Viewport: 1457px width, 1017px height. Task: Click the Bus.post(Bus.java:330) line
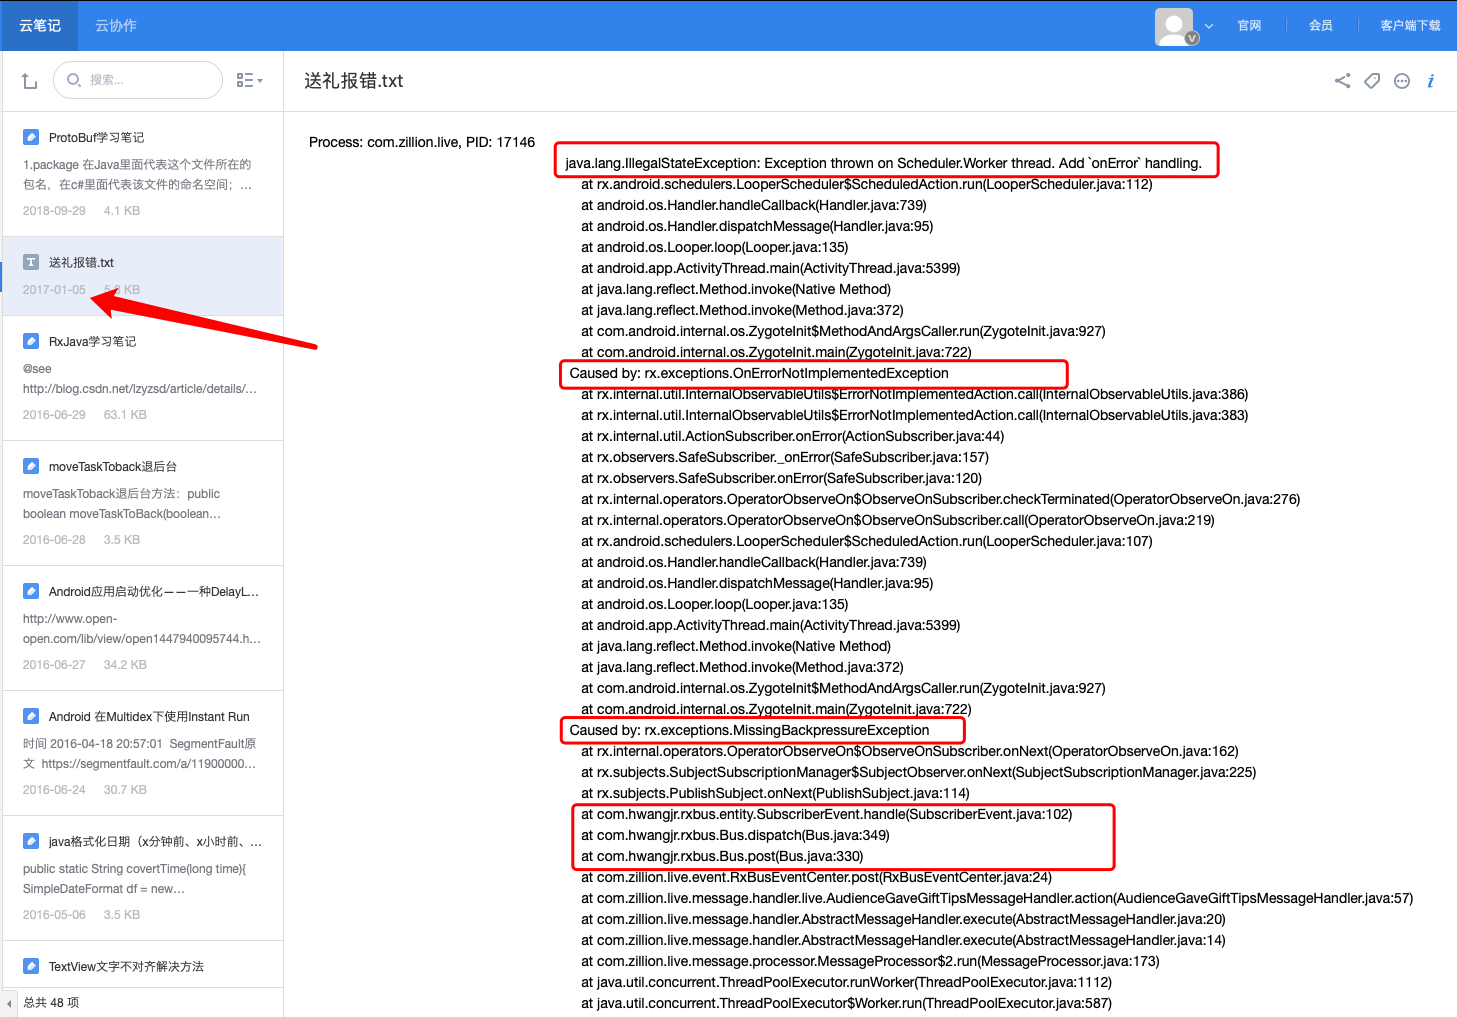tap(722, 856)
